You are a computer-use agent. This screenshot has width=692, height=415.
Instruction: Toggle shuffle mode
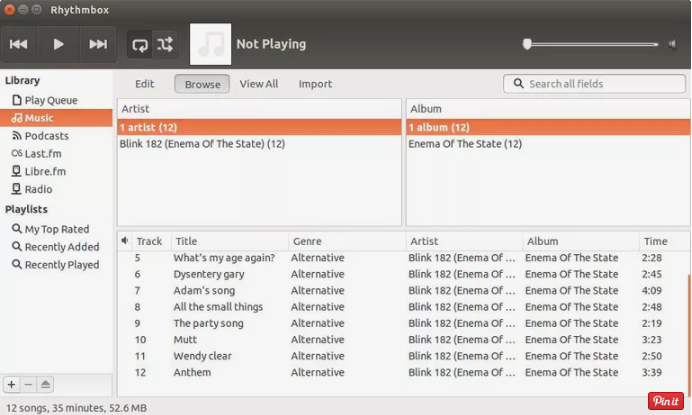pyautogui.click(x=165, y=45)
